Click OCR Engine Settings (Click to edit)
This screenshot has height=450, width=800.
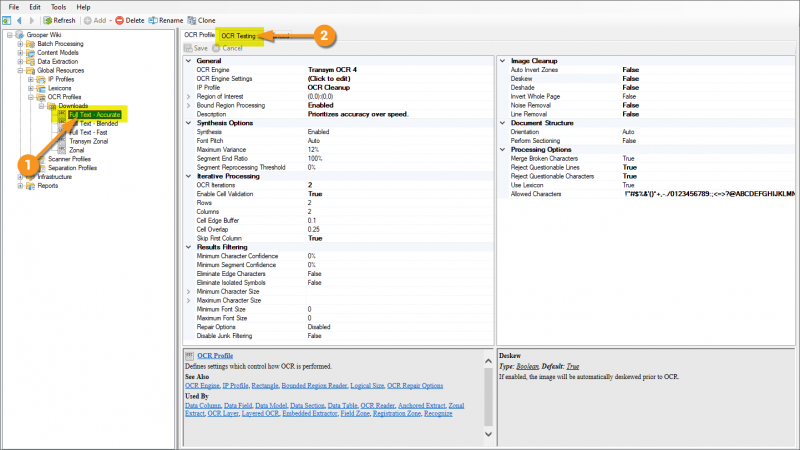tap(329, 79)
